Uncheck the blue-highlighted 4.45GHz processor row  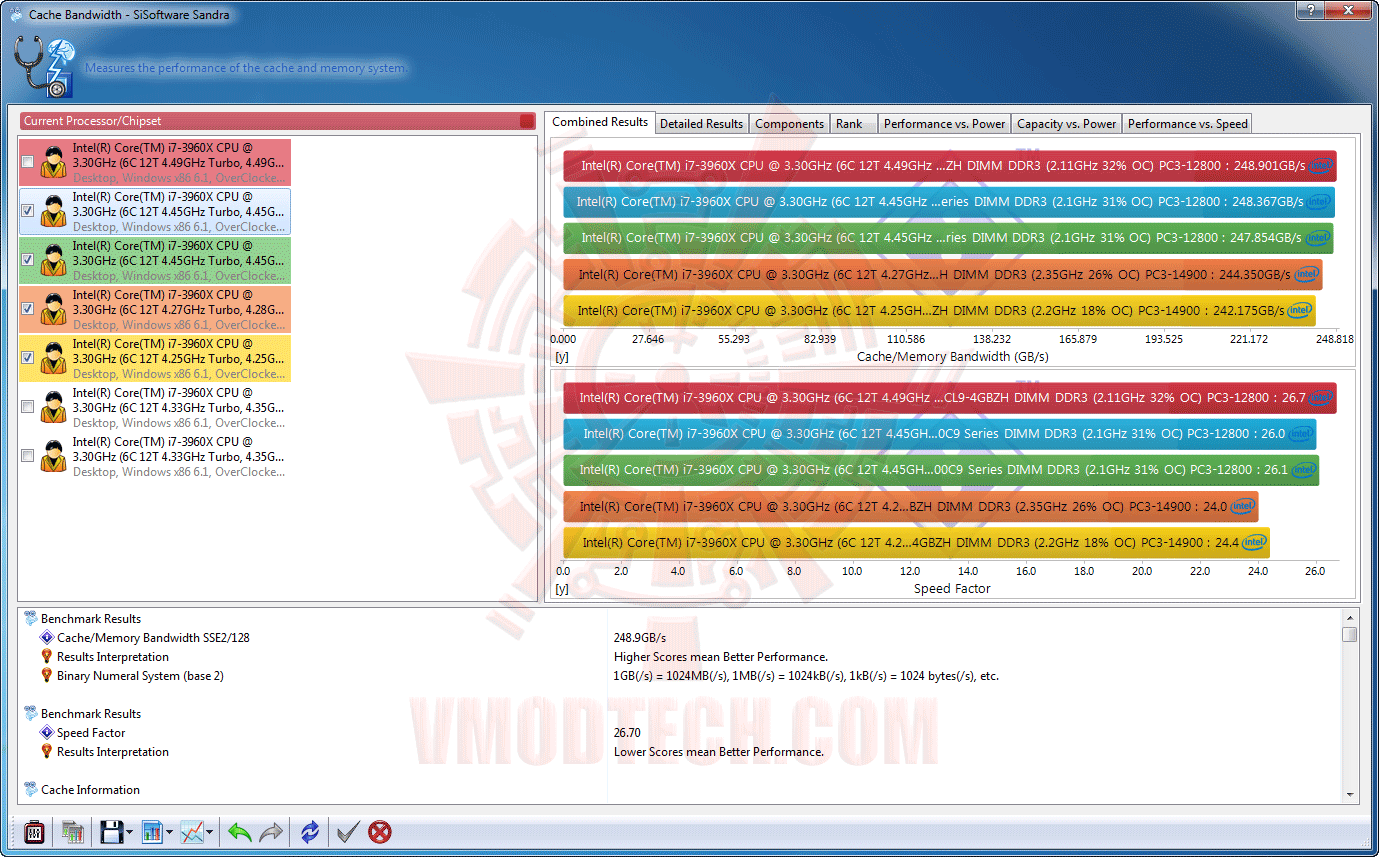(27, 211)
